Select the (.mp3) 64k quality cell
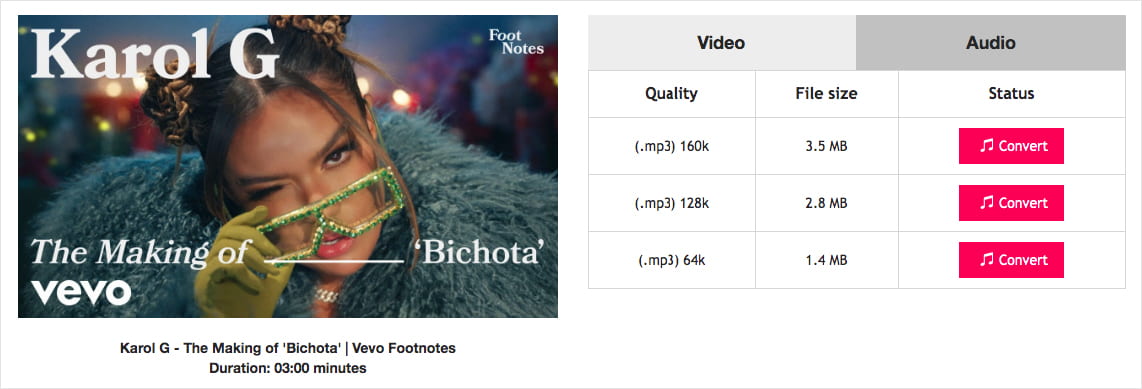This screenshot has width=1142, height=389. 671,260
